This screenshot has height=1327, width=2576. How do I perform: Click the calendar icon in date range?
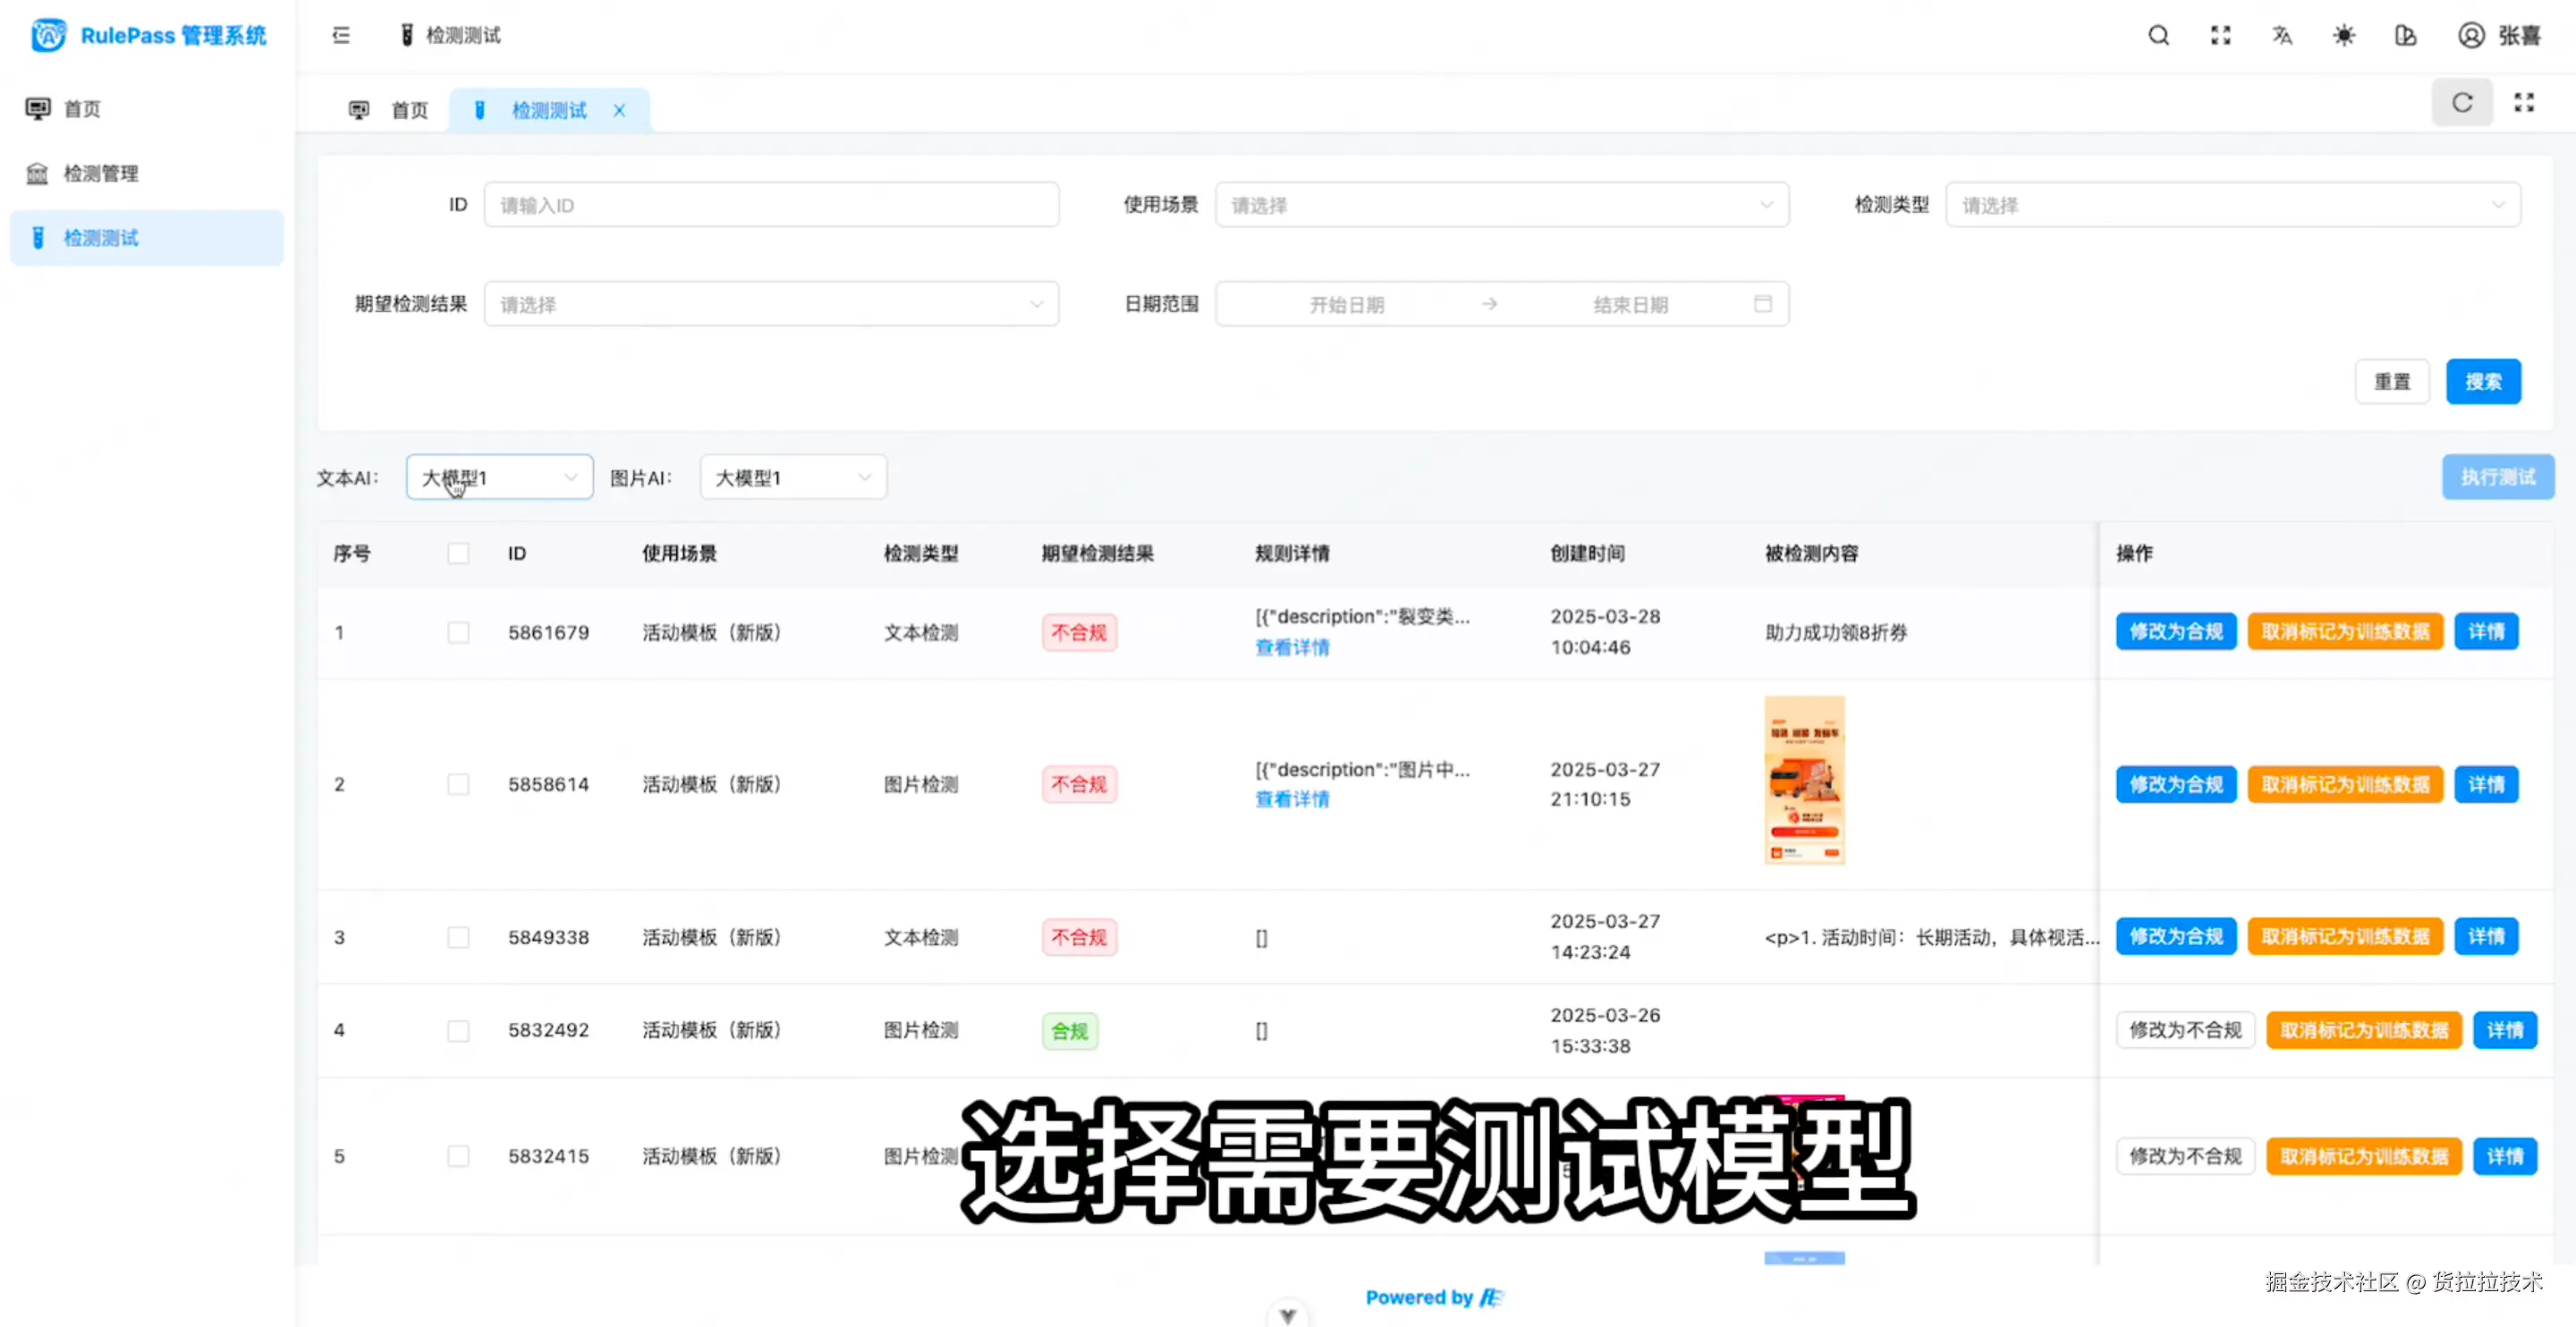pyautogui.click(x=1763, y=304)
